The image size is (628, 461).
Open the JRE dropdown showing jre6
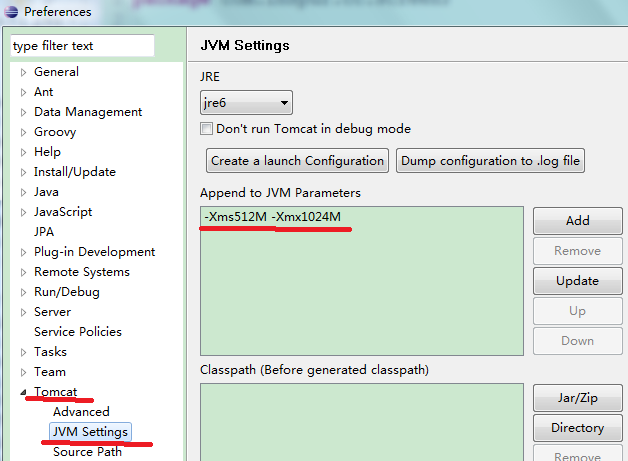(246, 103)
